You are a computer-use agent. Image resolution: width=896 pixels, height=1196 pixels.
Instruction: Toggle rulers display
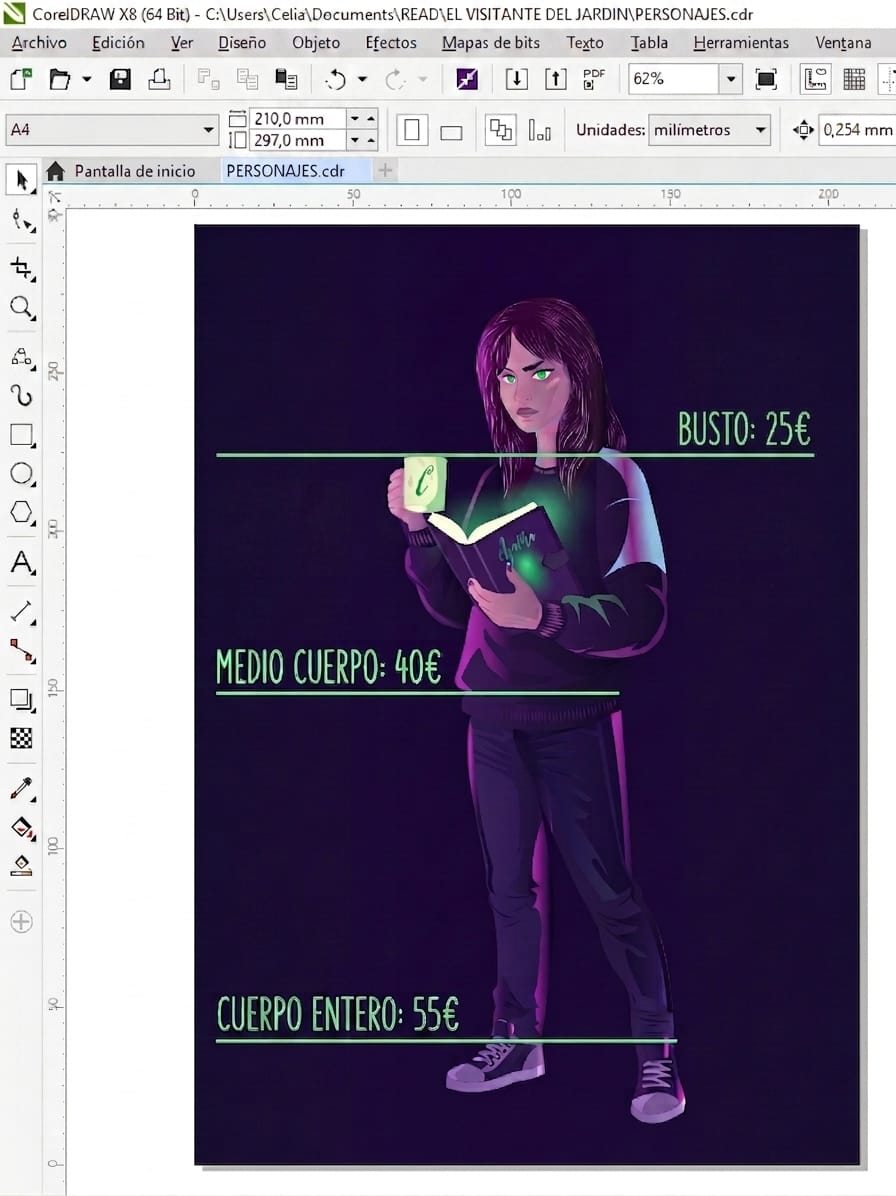815,79
